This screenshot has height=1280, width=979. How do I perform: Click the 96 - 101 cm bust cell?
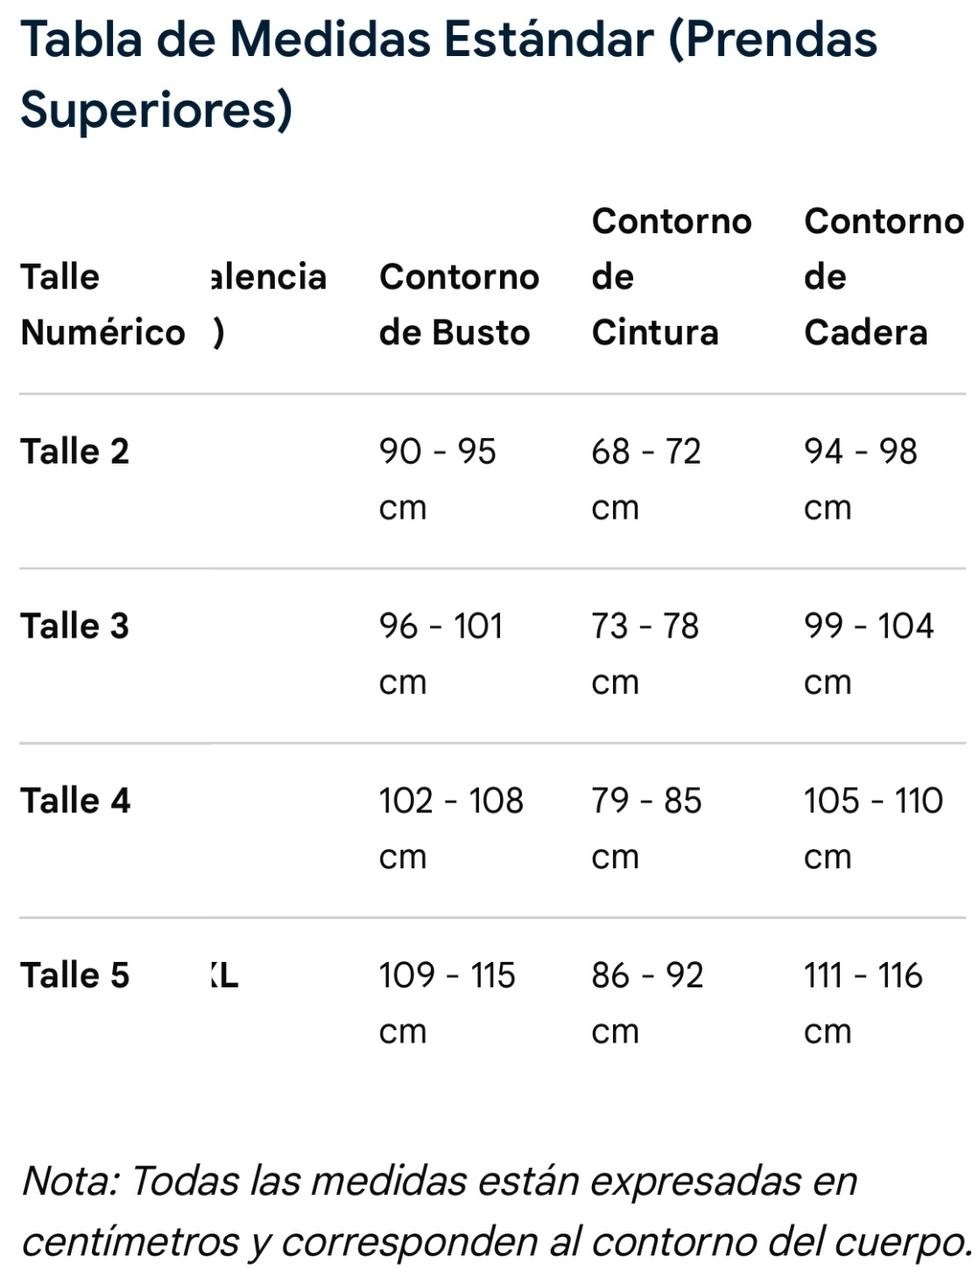click(441, 654)
